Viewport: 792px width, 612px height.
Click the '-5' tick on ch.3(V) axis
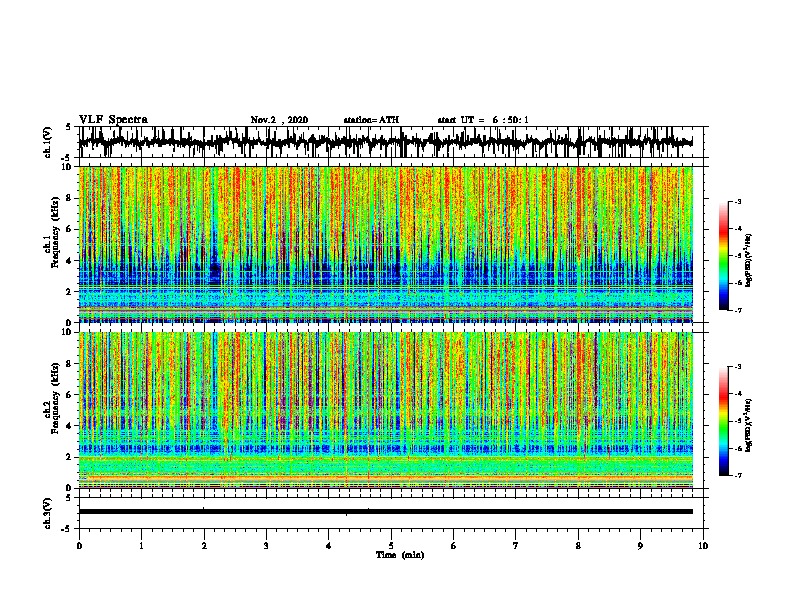(67, 529)
